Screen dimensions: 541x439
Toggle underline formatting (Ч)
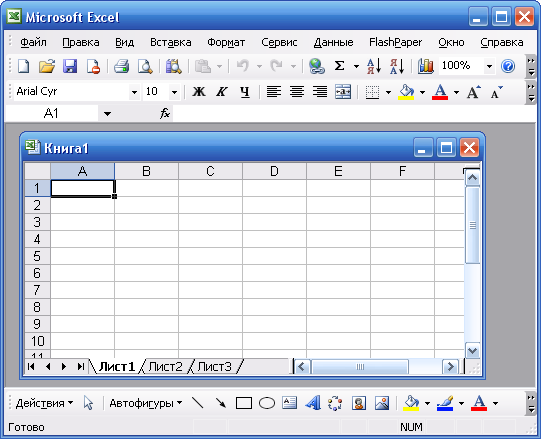[245, 92]
